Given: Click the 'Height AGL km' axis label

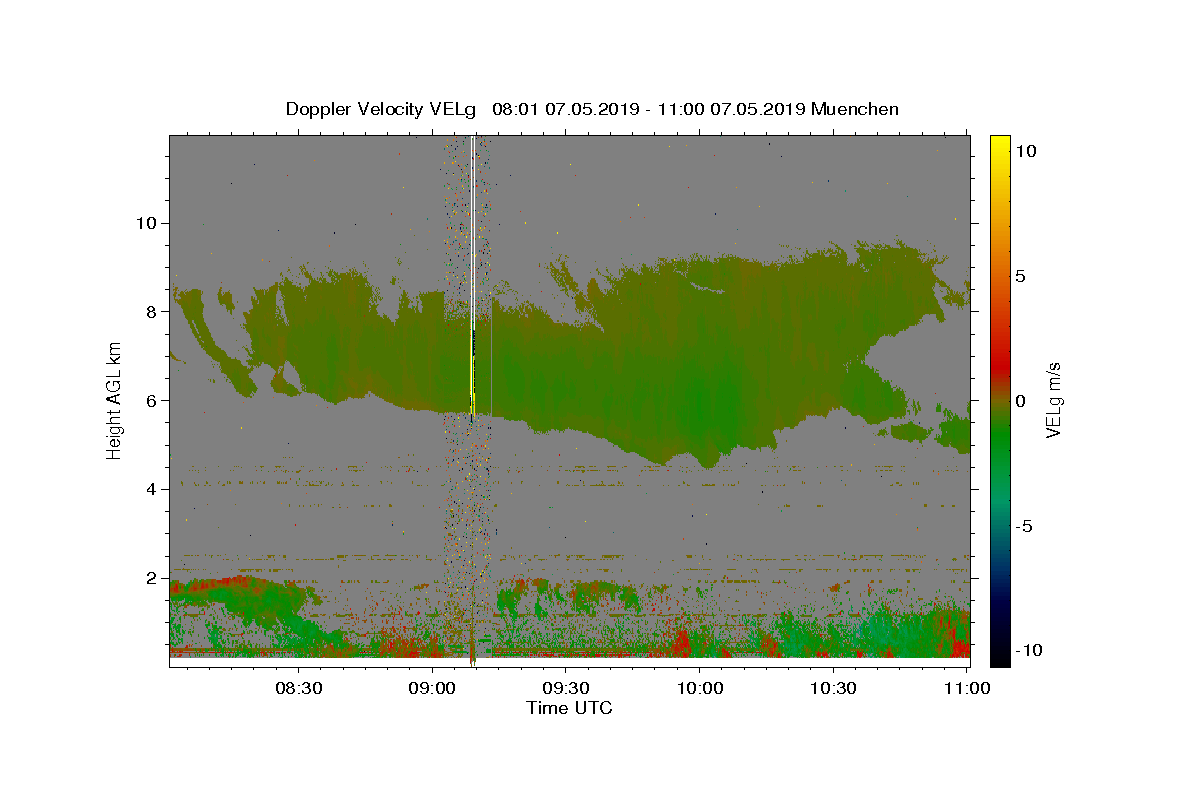Looking at the screenshot, I should [x=115, y=401].
